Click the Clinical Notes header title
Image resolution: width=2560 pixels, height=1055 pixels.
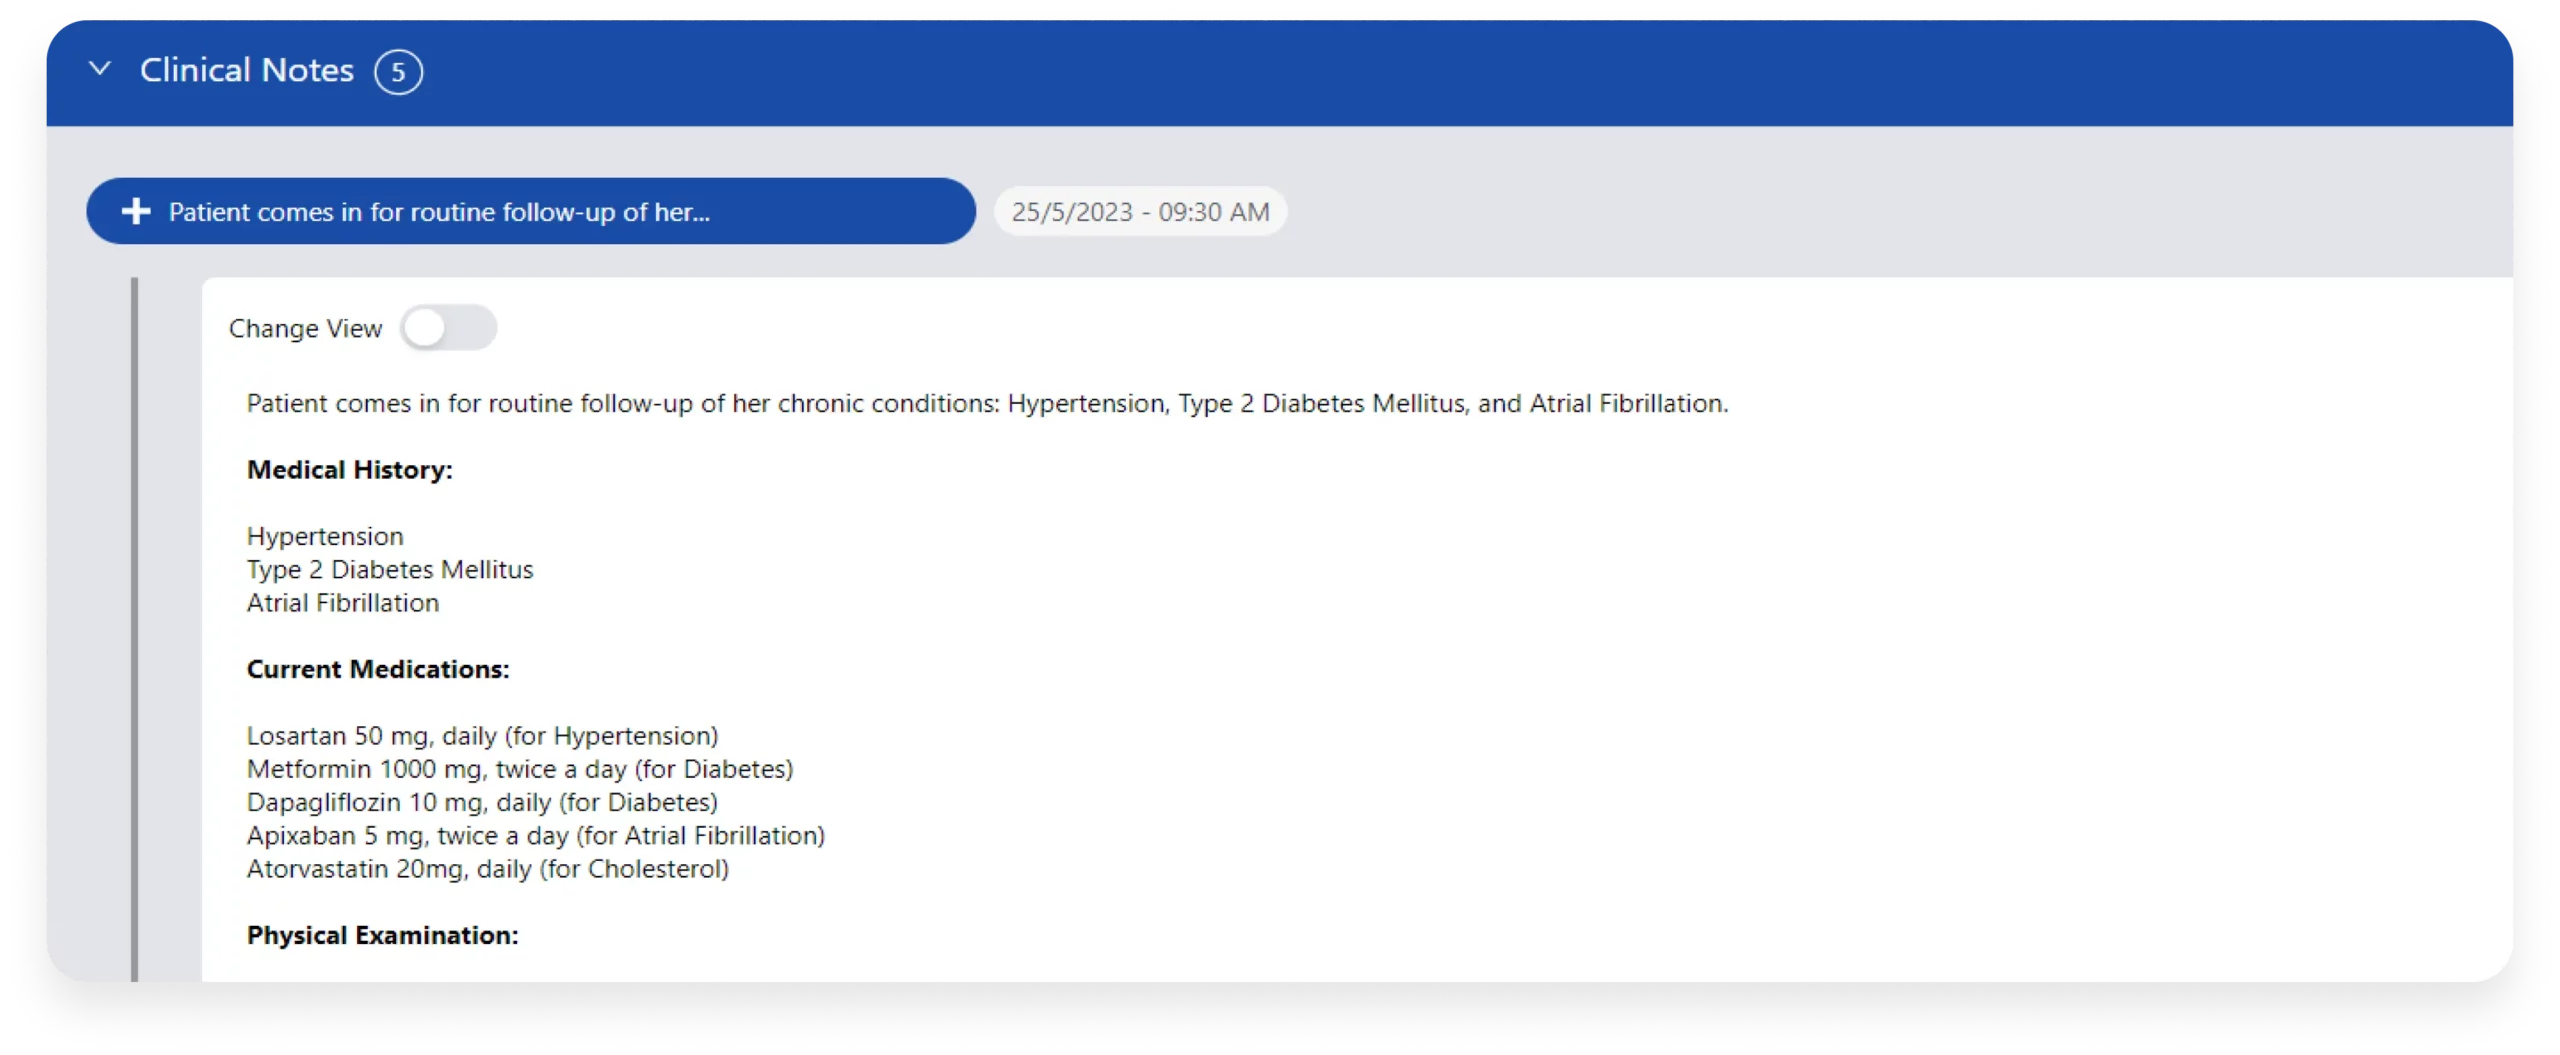(x=246, y=70)
